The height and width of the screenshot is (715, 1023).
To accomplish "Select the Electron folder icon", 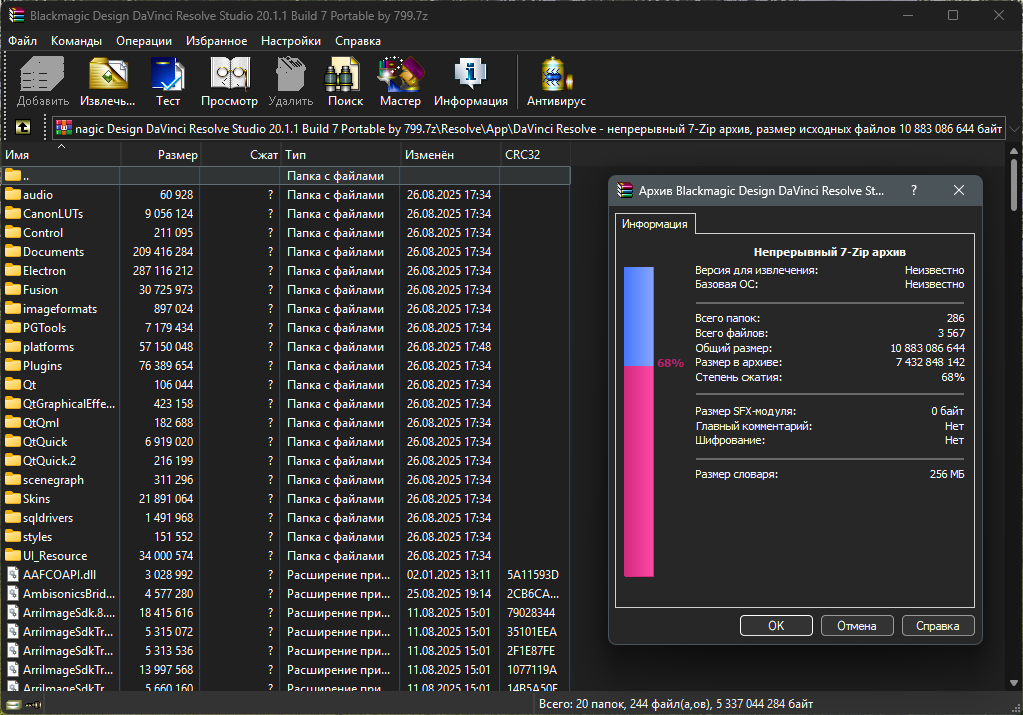I will [13, 271].
